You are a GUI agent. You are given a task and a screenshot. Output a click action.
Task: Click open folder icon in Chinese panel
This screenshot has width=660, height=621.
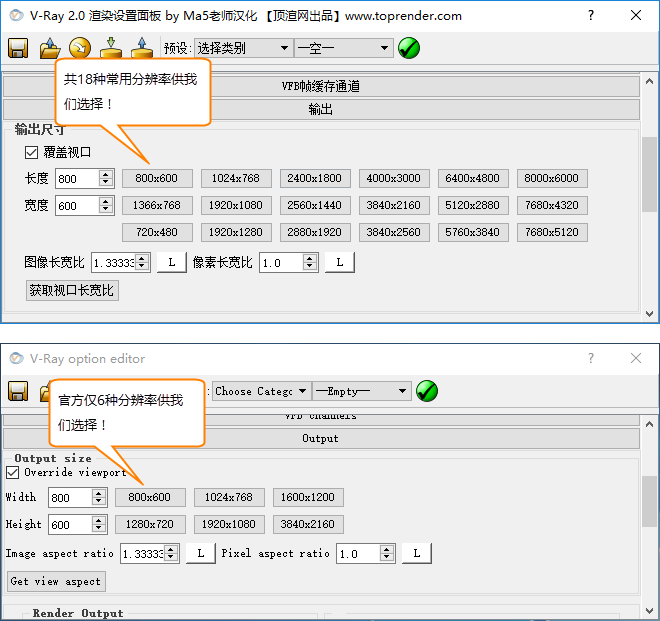pos(50,48)
